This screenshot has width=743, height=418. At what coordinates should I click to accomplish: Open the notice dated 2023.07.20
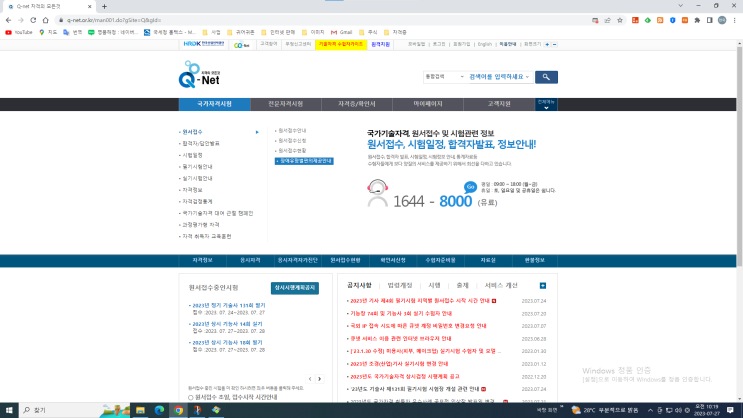point(401,313)
